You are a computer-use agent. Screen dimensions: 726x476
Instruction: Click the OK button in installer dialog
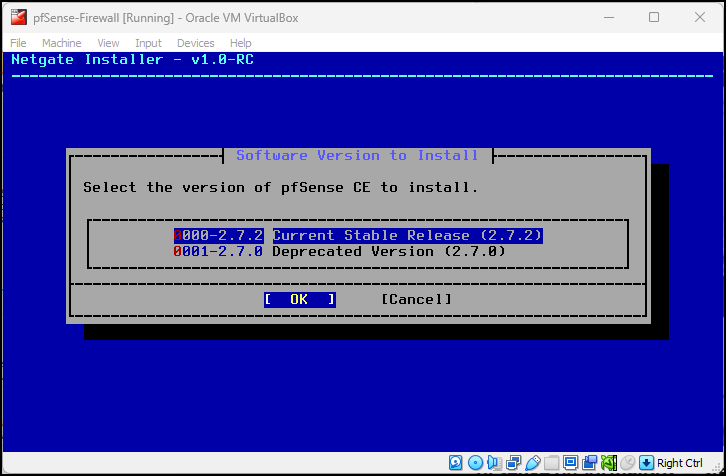[x=300, y=300]
